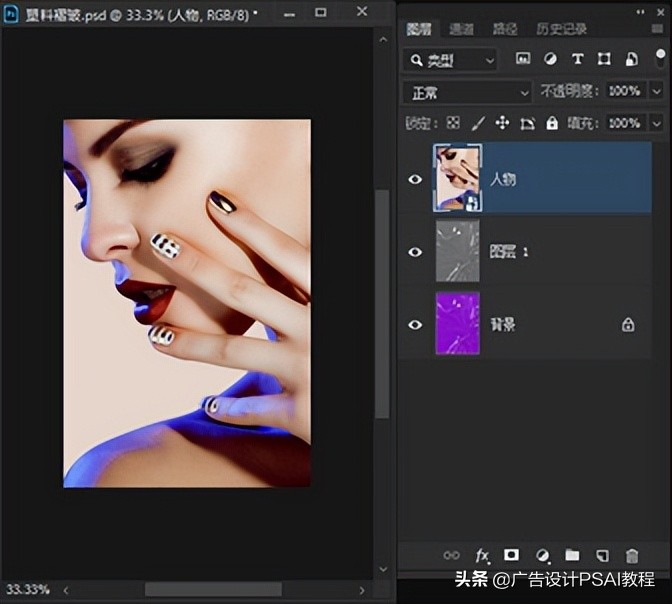Viewport: 672px width, 604px height.
Task: Open the fx layer style menu
Action: click(x=482, y=556)
